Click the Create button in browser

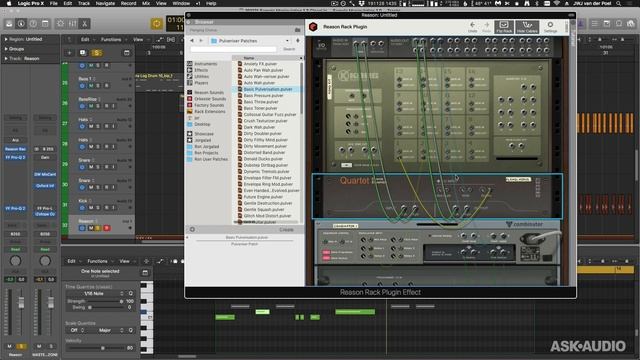tap(286, 230)
